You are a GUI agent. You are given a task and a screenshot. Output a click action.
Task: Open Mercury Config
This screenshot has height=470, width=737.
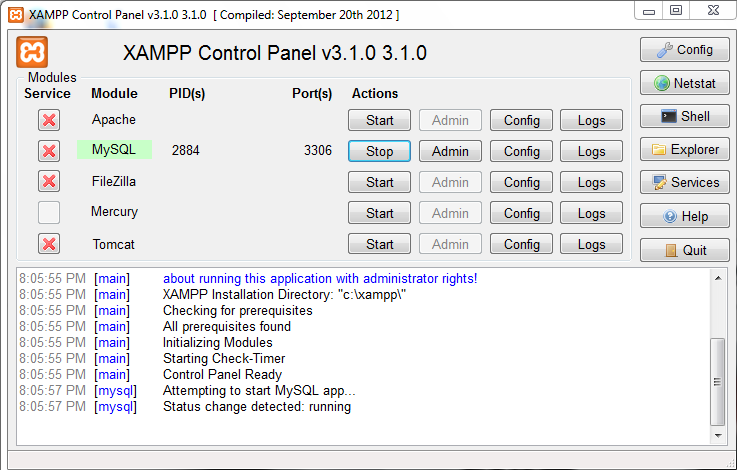click(521, 213)
